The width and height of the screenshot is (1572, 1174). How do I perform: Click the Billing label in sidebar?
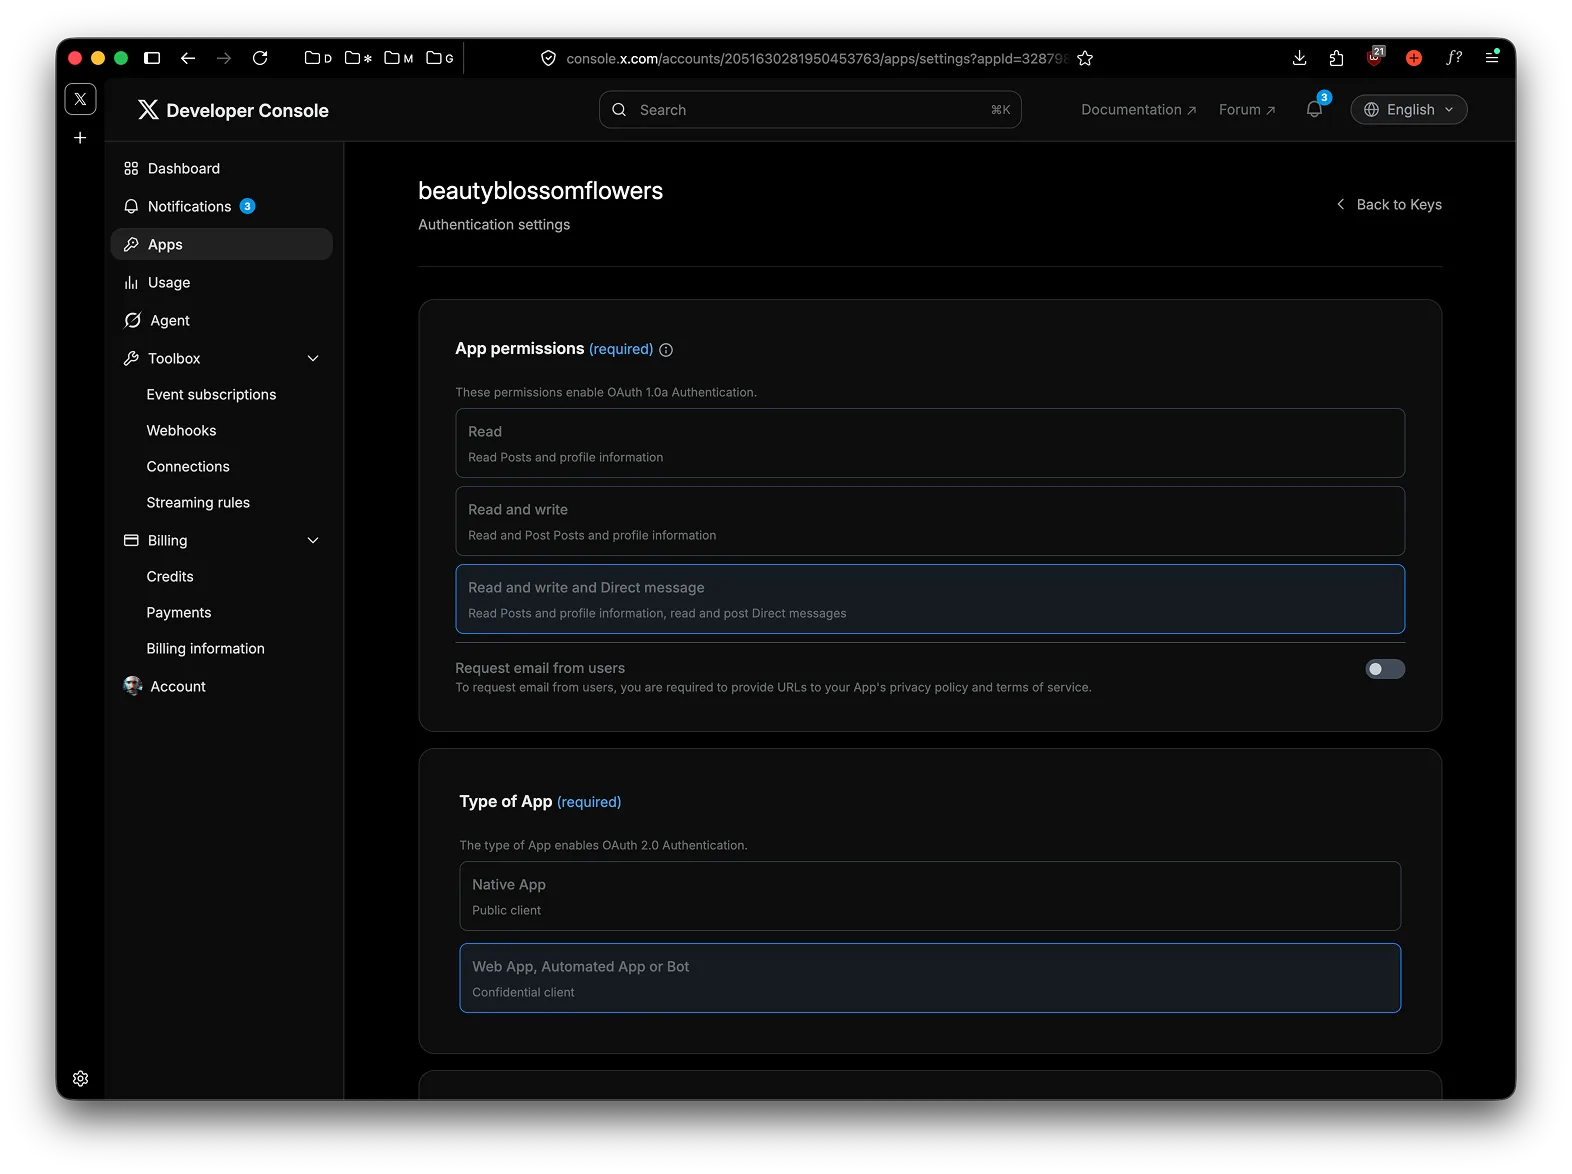167,540
